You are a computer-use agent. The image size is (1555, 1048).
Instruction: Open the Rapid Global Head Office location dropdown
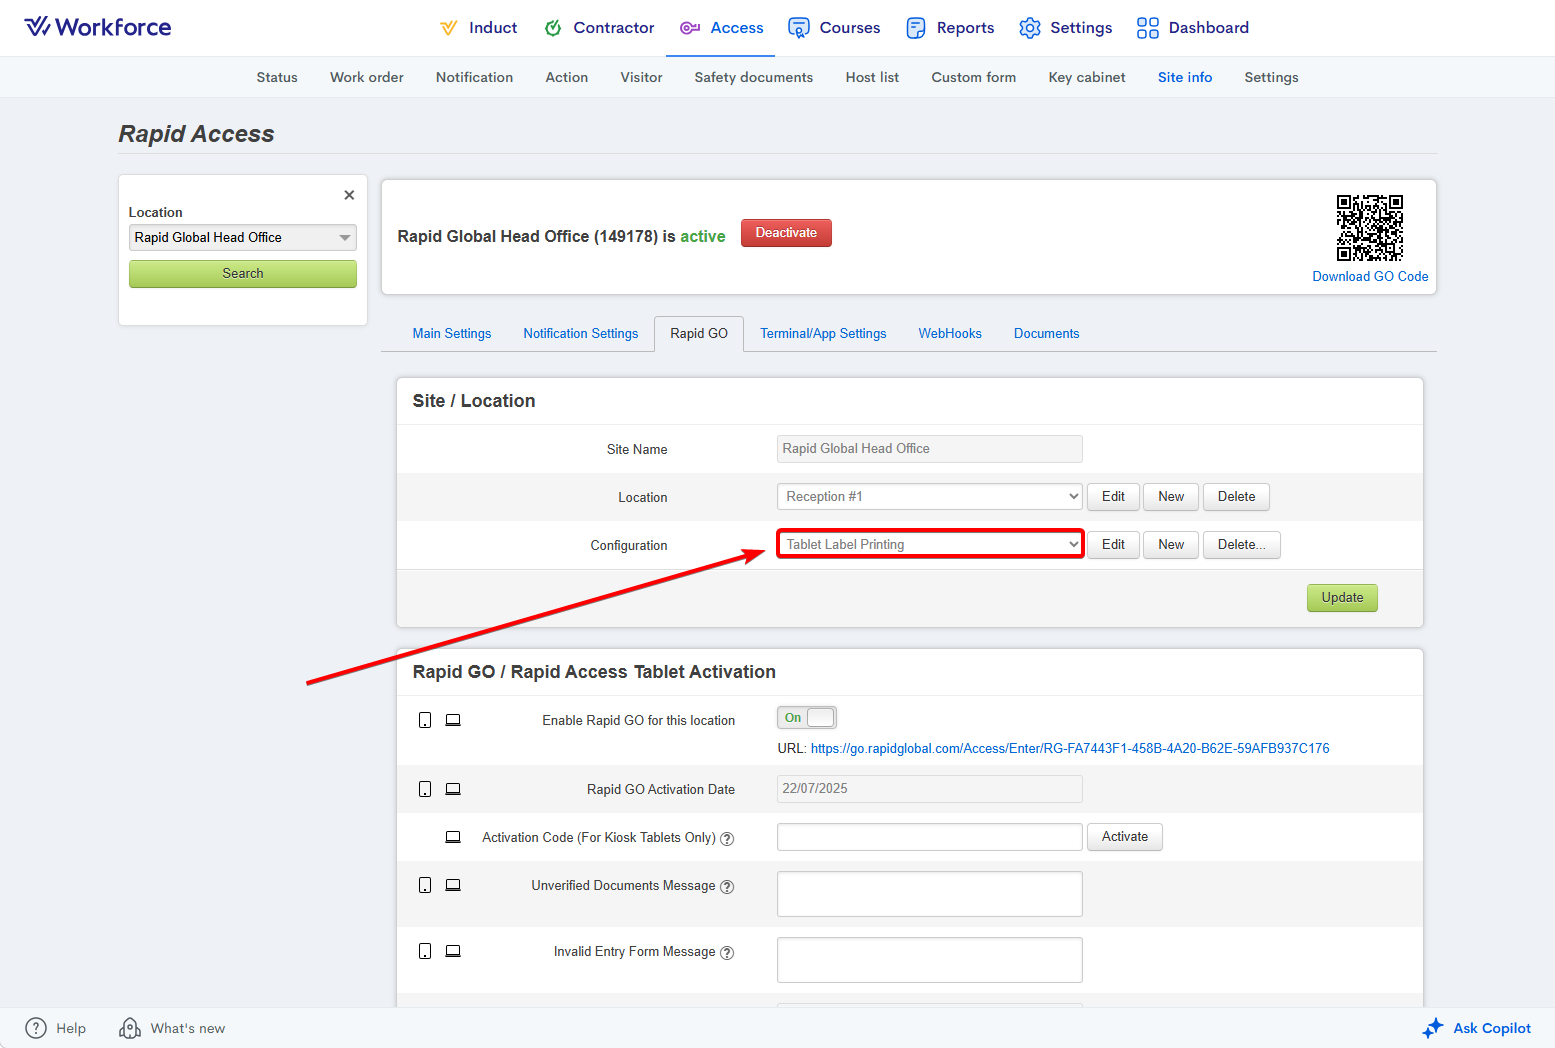(243, 237)
